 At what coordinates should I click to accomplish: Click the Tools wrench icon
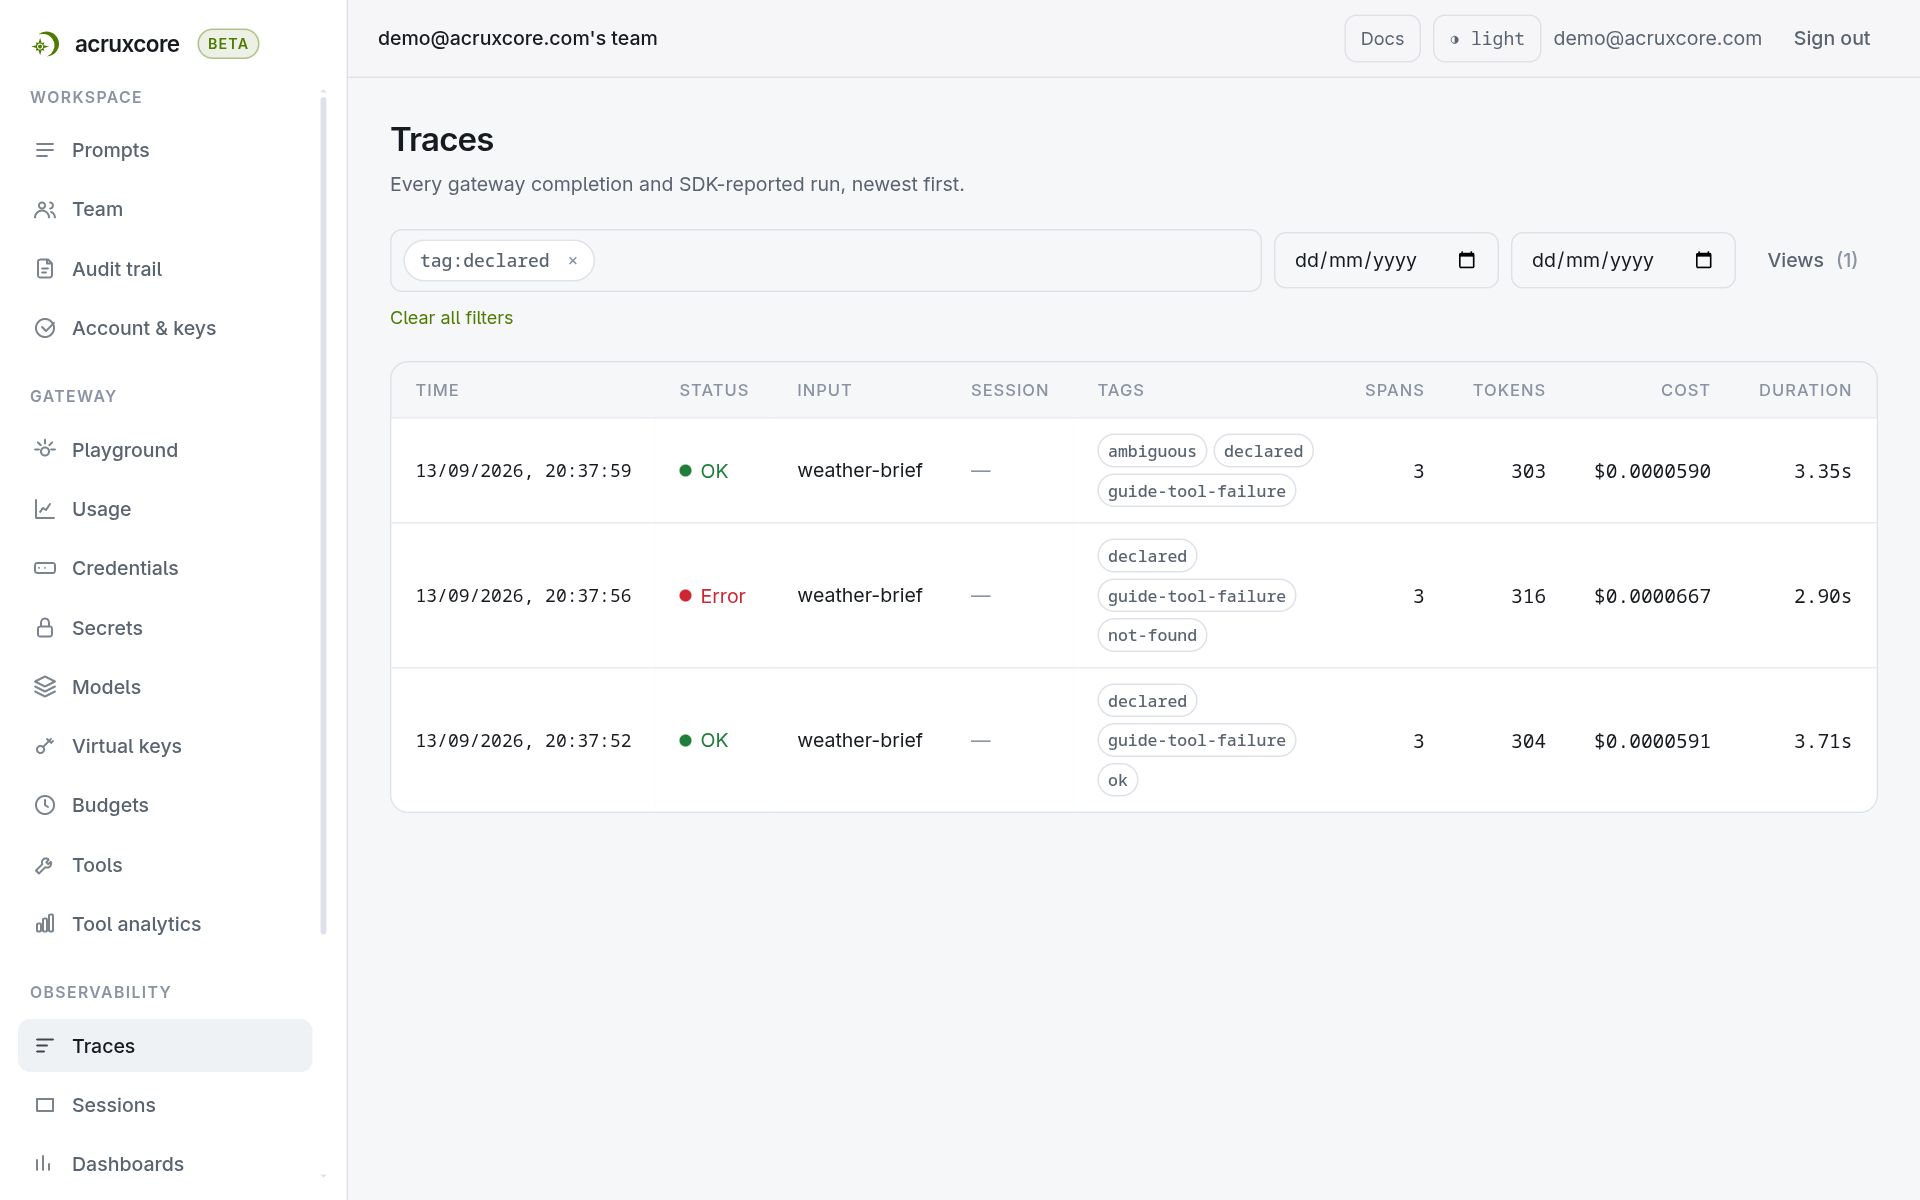click(x=45, y=865)
